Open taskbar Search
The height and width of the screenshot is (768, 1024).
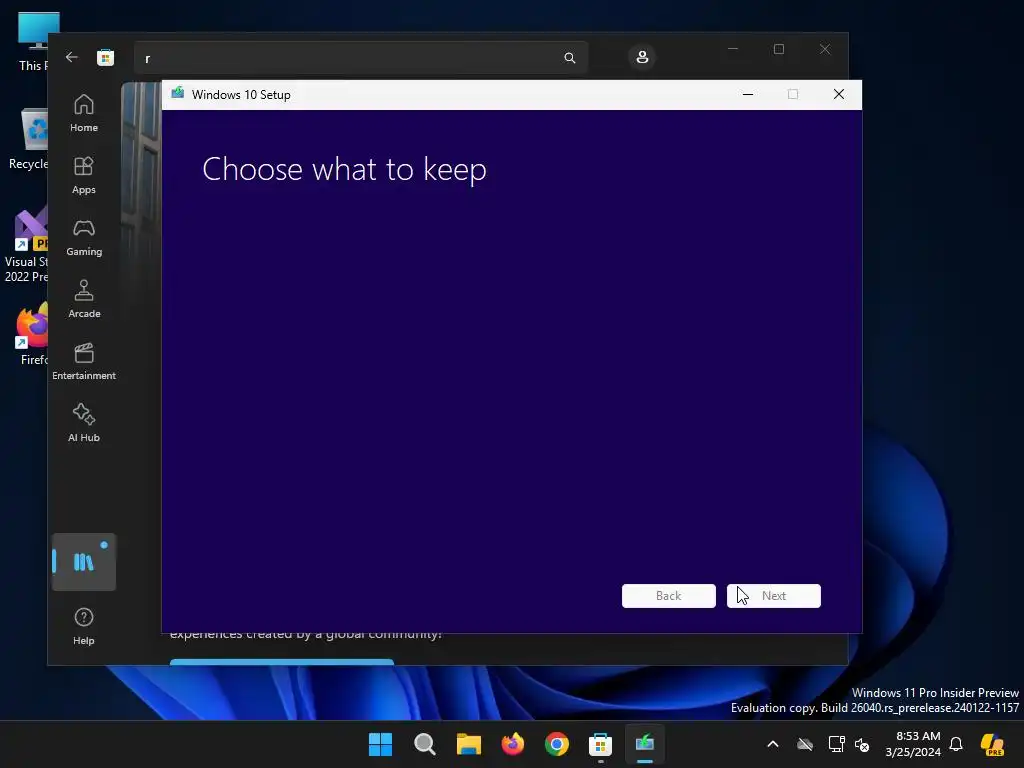click(x=424, y=744)
